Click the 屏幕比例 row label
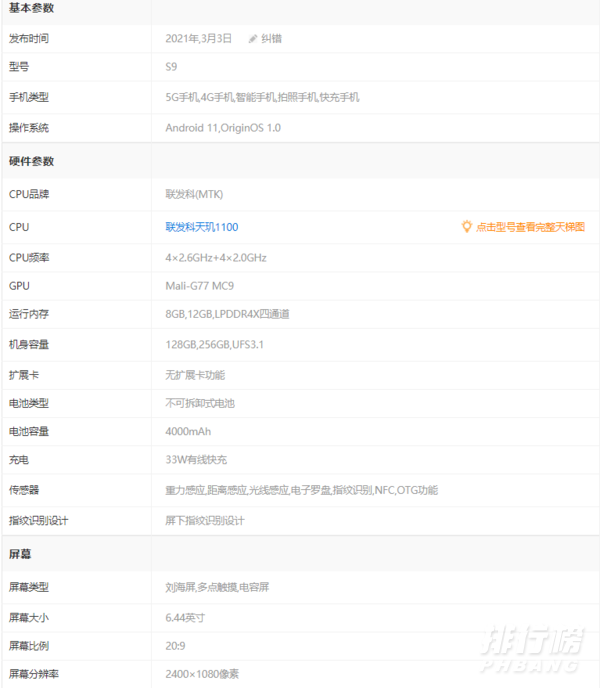The height and width of the screenshot is (688, 600). pos(29,645)
